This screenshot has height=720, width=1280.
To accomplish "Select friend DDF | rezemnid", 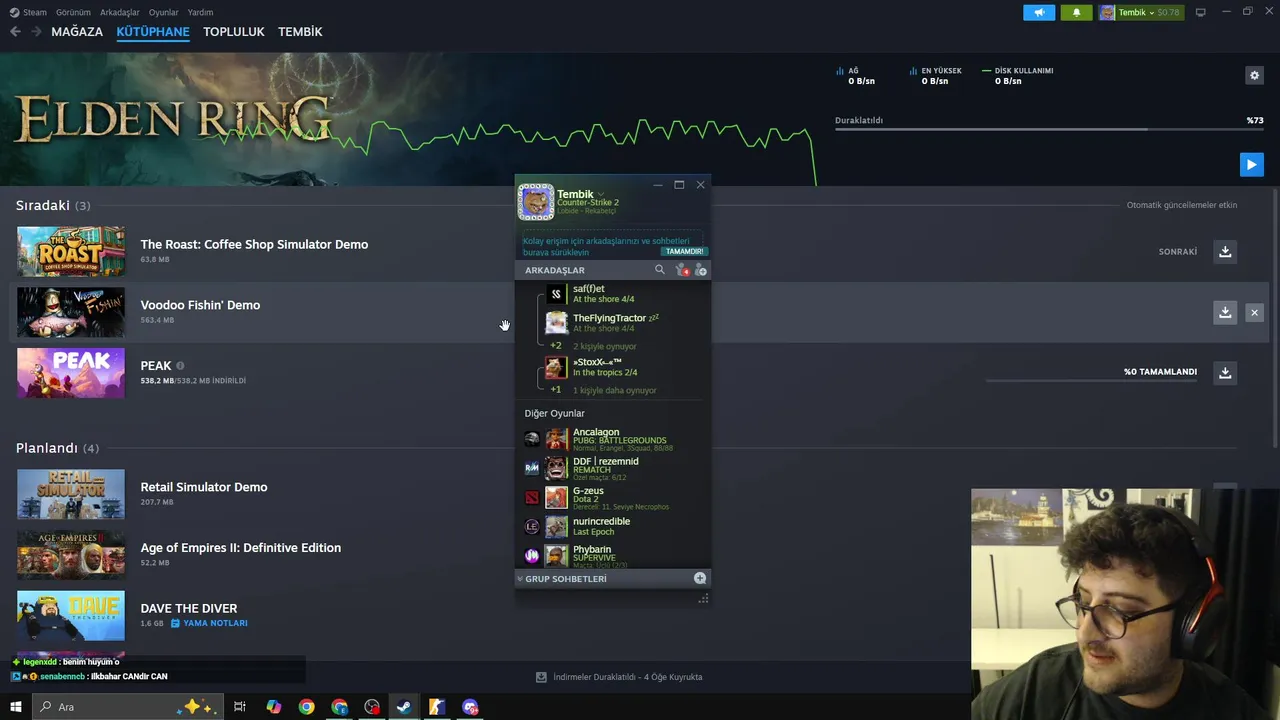I will click(x=613, y=468).
